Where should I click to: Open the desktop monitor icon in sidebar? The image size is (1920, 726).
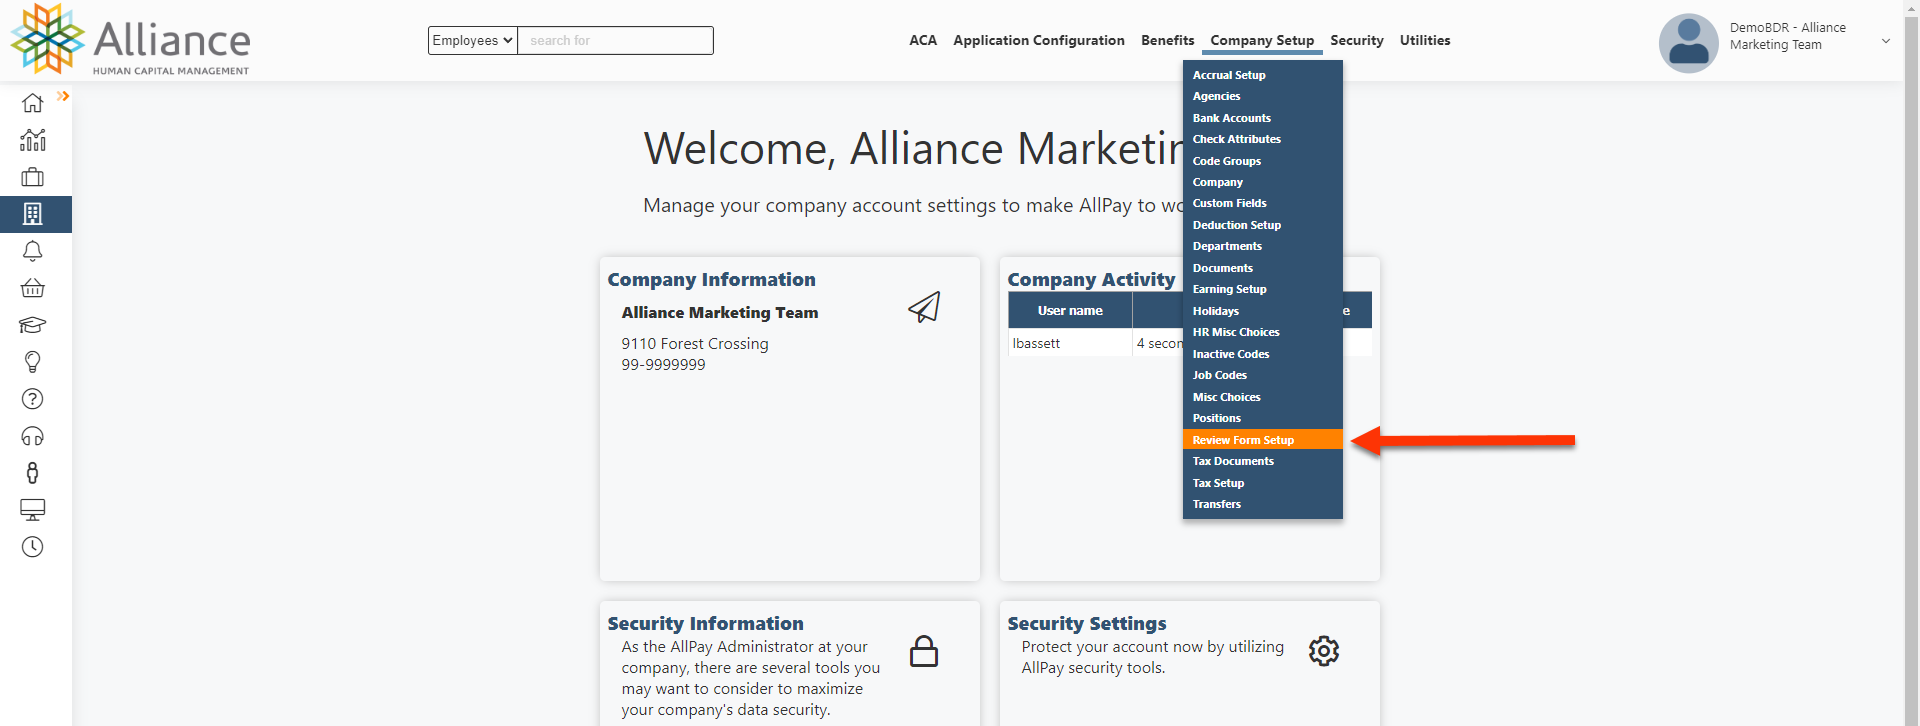[32, 510]
